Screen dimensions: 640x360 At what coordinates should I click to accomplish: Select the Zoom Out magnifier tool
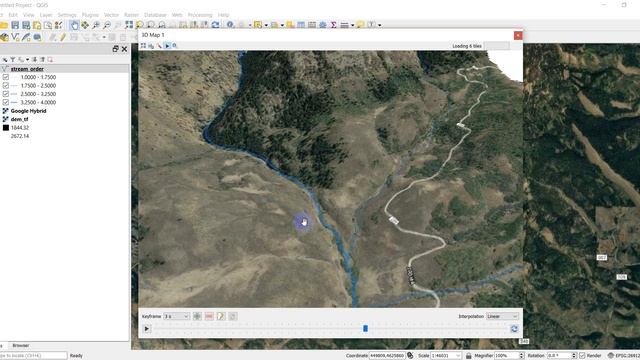[107, 25]
